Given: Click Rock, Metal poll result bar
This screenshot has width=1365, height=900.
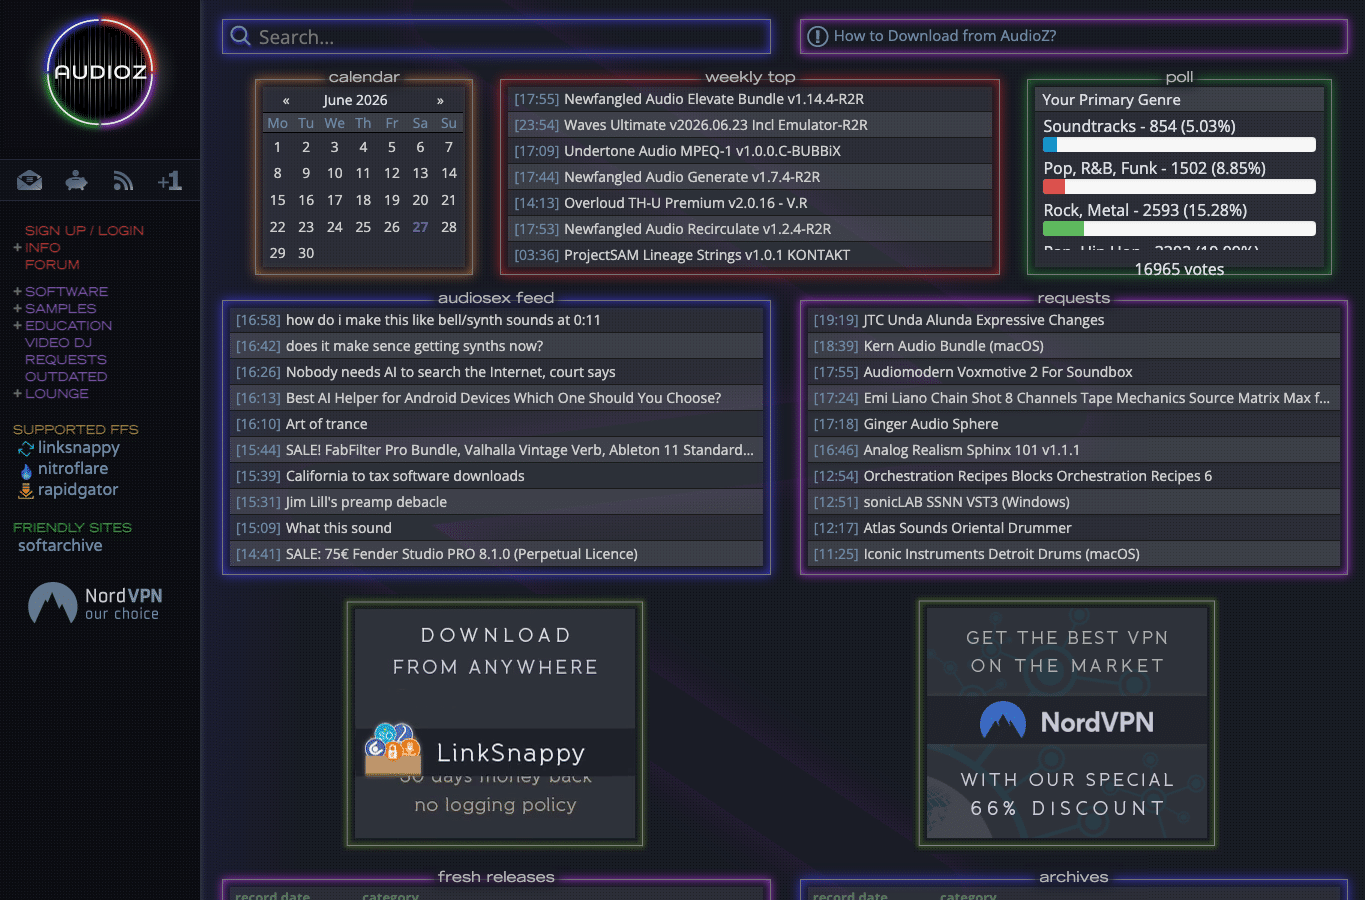Looking at the screenshot, I should click(1179, 229).
